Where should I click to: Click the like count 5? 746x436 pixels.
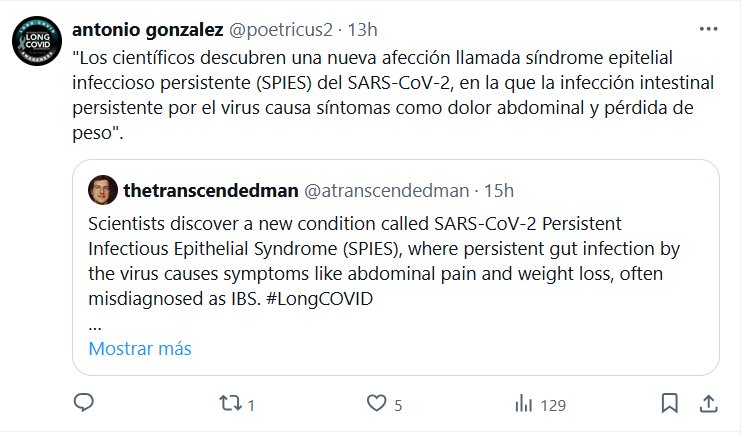(x=398, y=405)
